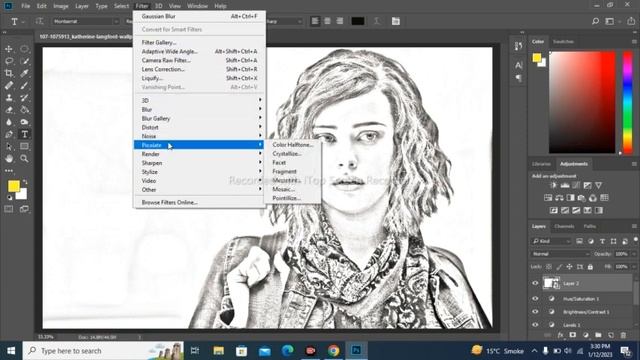Click the layer style fx icon

560,335
